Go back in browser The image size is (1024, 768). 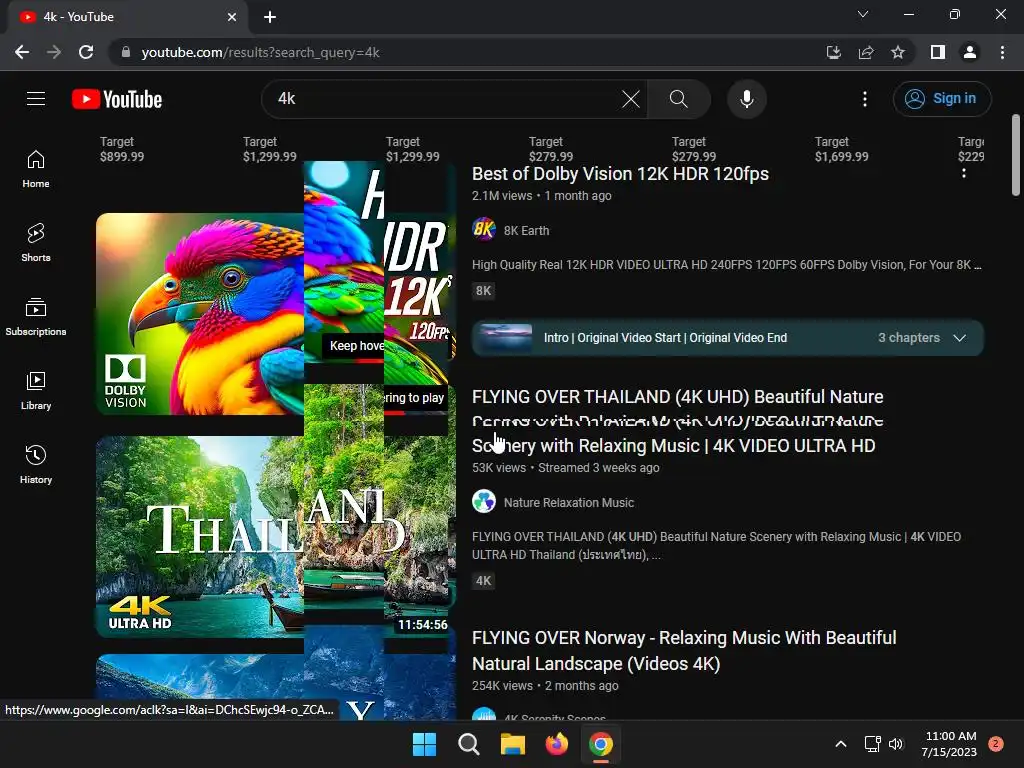point(22,52)
